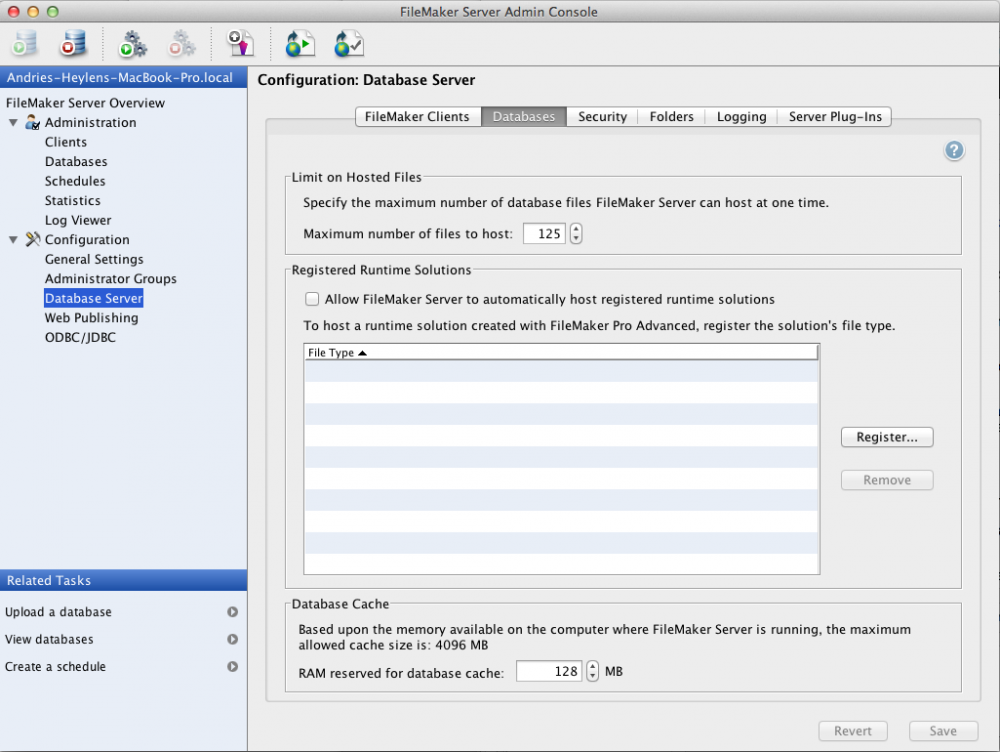The height and width of the screenshot is (752, 1000).
Task: Collapse the Configuration tree section
Action: pyautogui.click(x=12, y=239)
